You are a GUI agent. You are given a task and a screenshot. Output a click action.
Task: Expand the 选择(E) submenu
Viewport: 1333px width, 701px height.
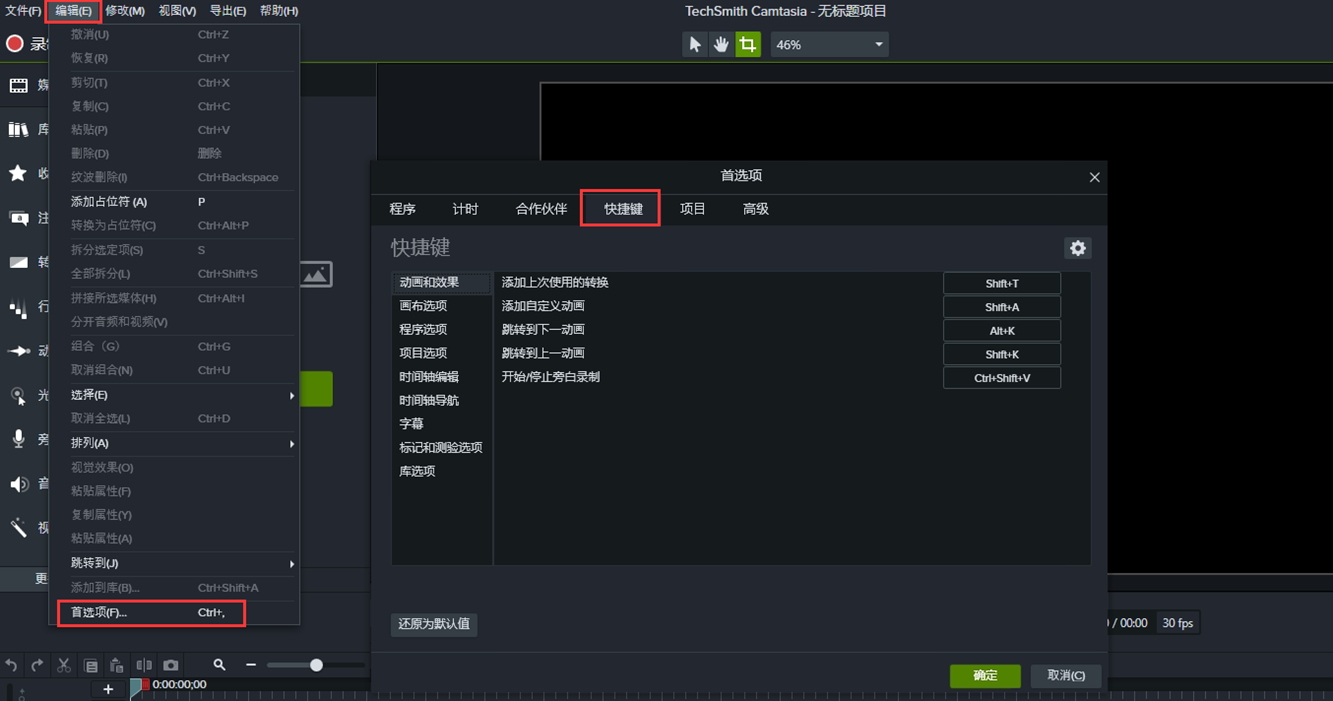tap(180, 395)
